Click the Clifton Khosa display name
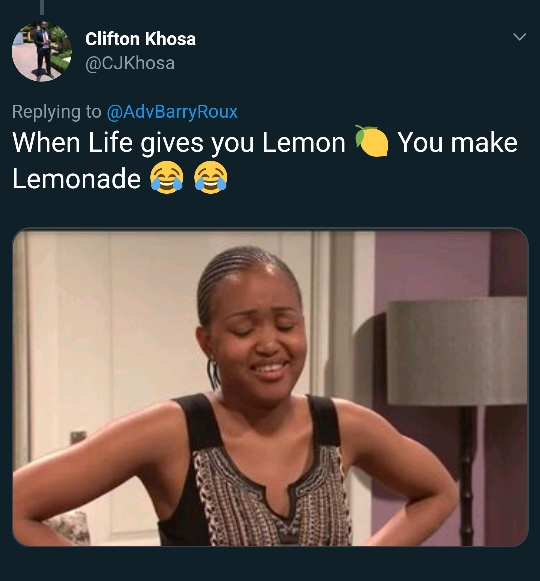Viewport: 540px width, 581px height. click(x=140, y=39)
